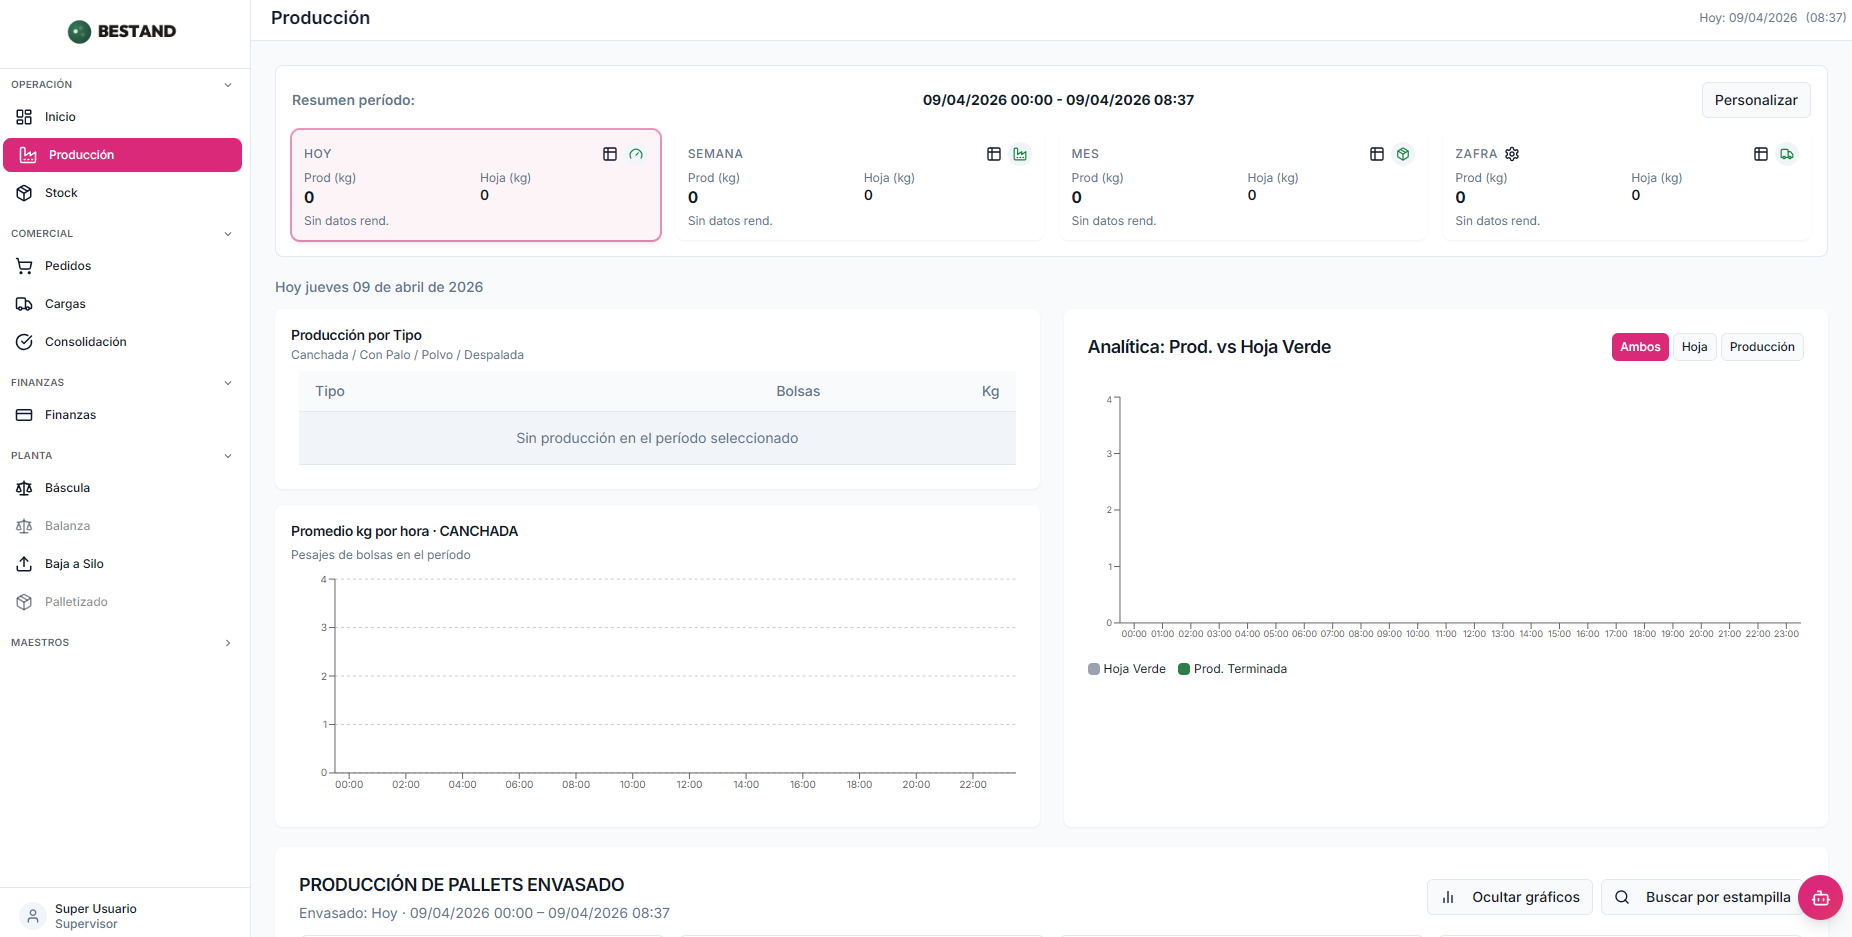The image size is (1852, 937).
Task: Switch analytics chart to Hoja only
Action: [x=1694, y=347]
